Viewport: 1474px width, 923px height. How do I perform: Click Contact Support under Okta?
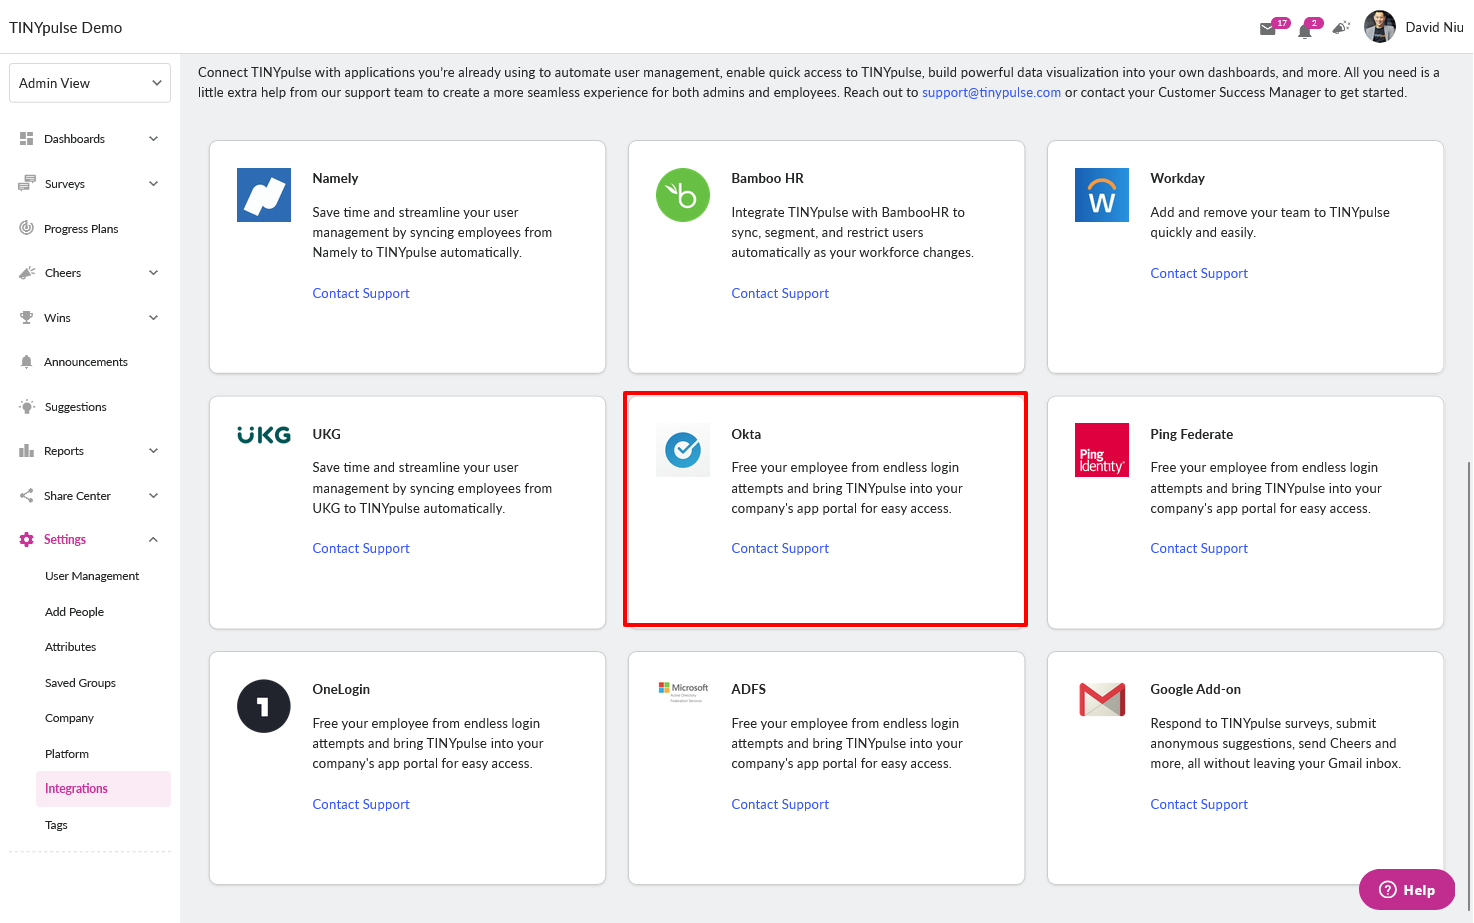click(x=780, y=548)
